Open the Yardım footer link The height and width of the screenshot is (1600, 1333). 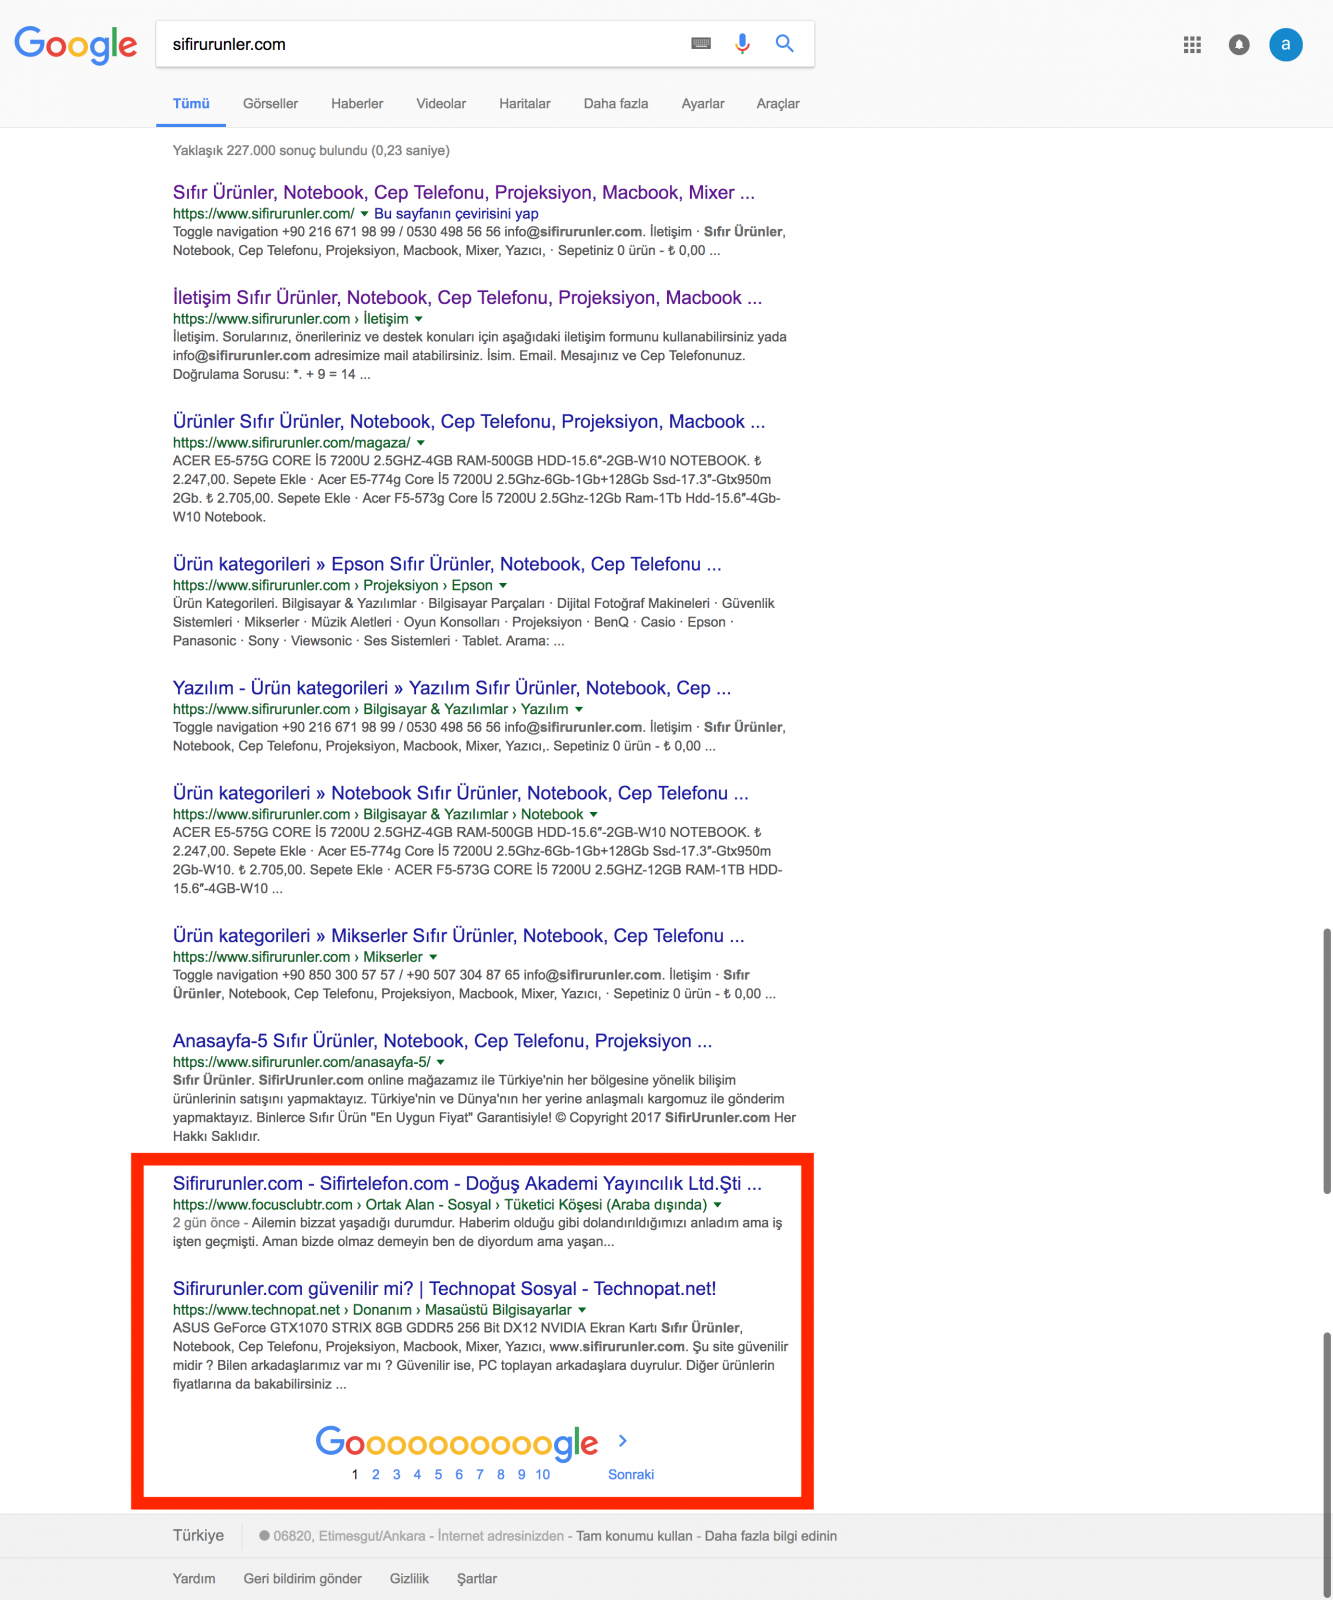pos(194,1579)
